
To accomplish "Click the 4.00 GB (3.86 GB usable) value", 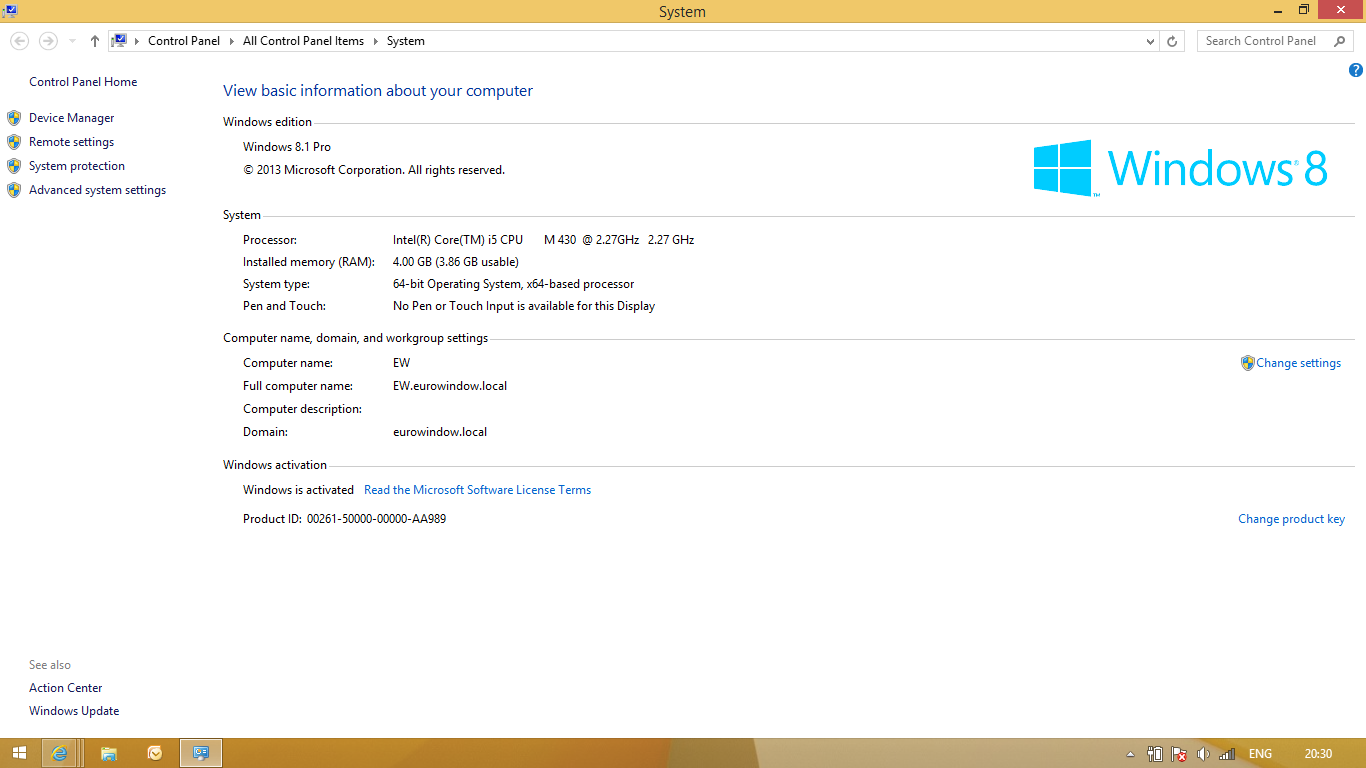I will (456, 262).
